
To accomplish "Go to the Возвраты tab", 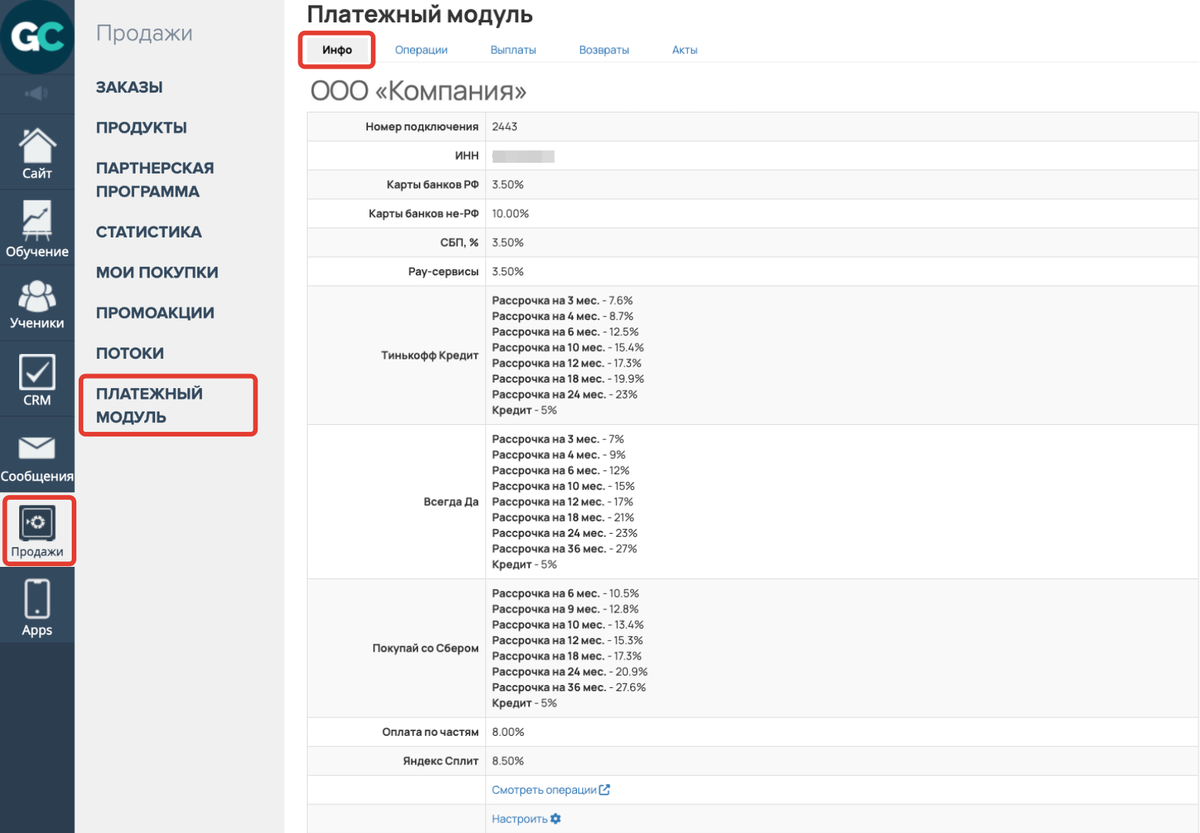I will click(x=604, y=50).
